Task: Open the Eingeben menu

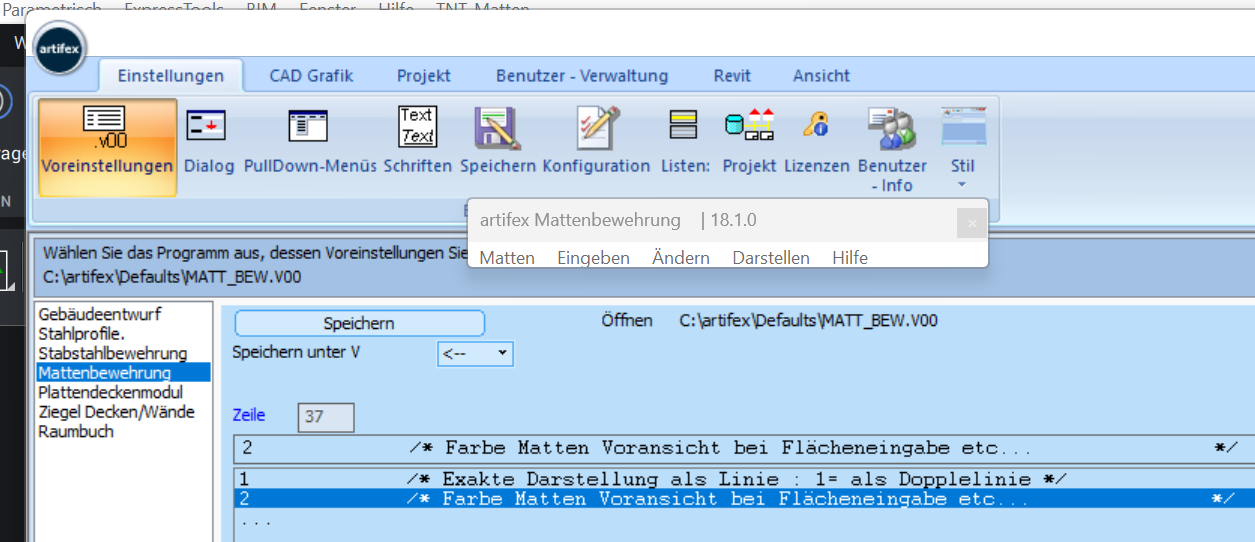Action: [x=593, y=258]
